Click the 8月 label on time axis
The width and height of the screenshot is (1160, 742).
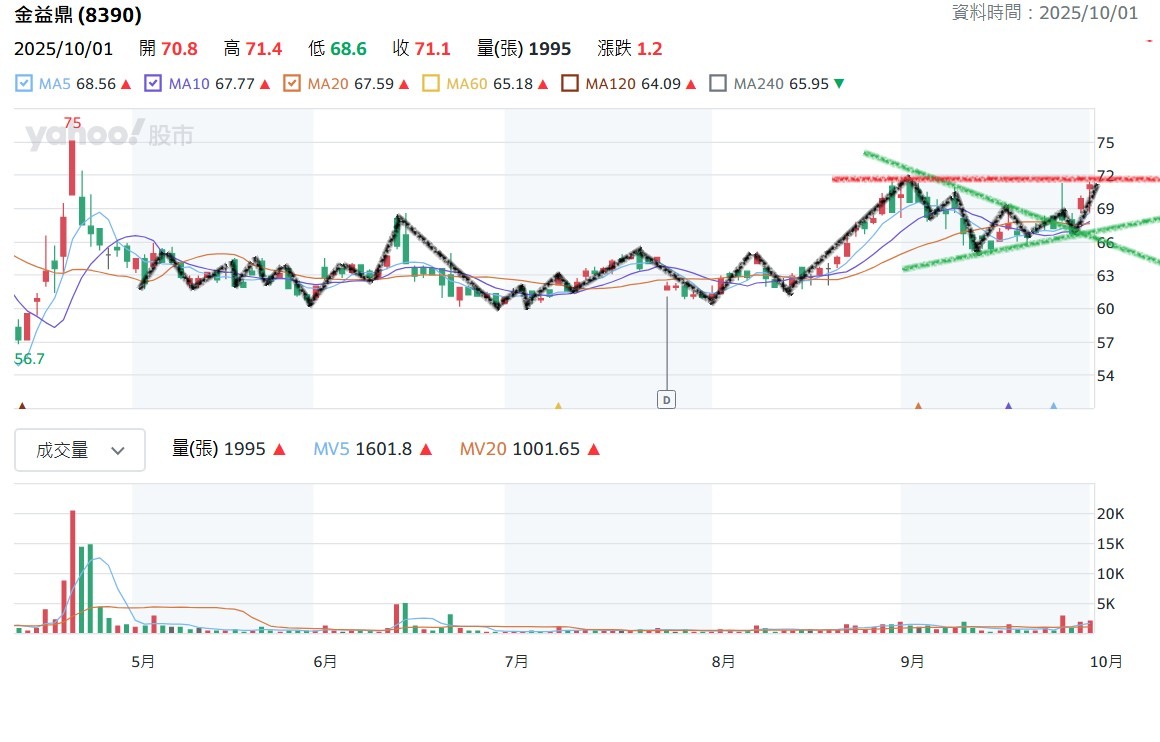coord(724,662)
